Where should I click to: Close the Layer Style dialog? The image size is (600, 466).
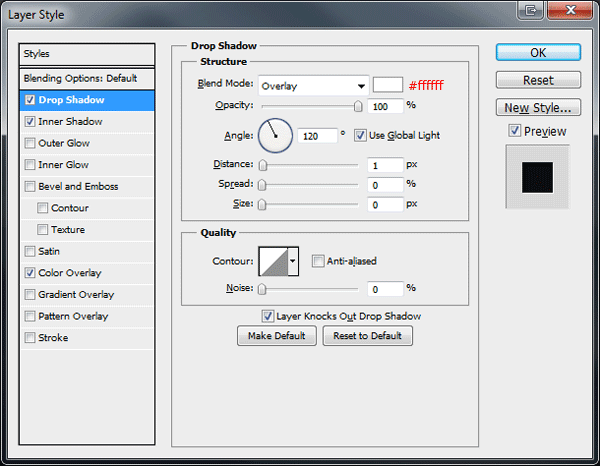point(570,10)
